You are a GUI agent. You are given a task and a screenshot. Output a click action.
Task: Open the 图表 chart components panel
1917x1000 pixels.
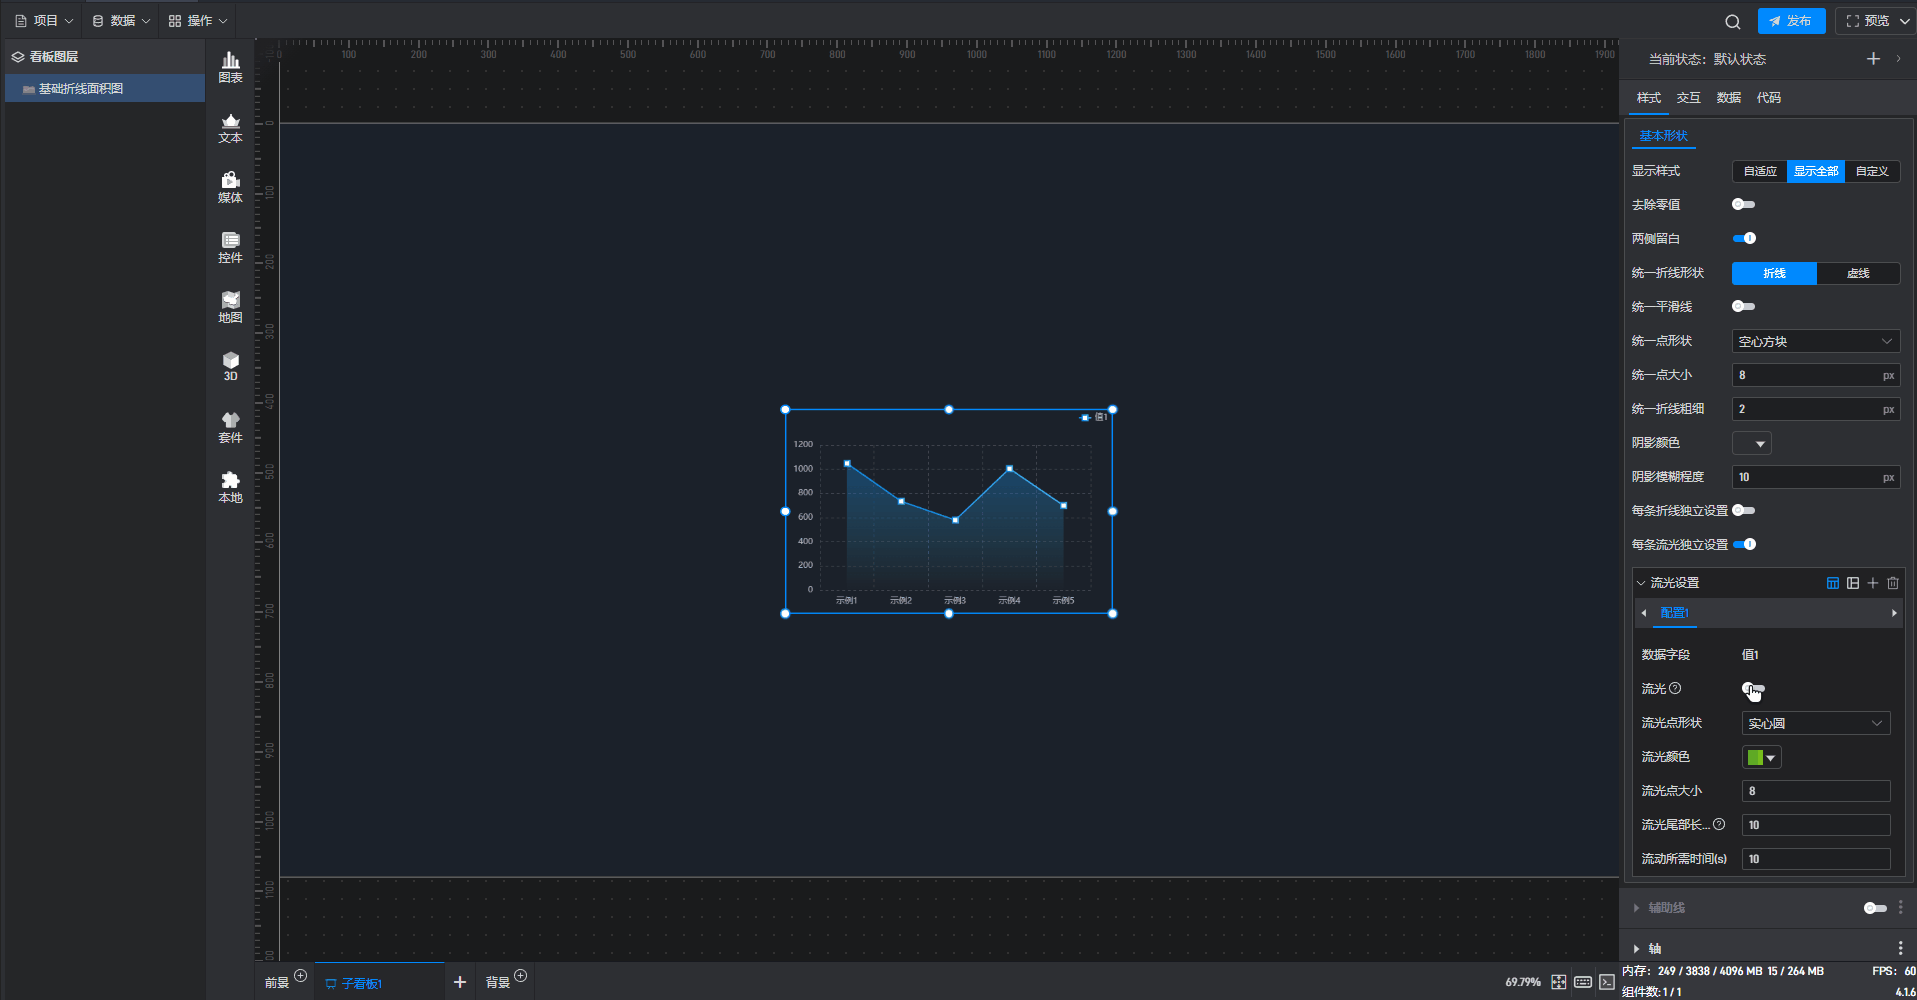point(230,67)
